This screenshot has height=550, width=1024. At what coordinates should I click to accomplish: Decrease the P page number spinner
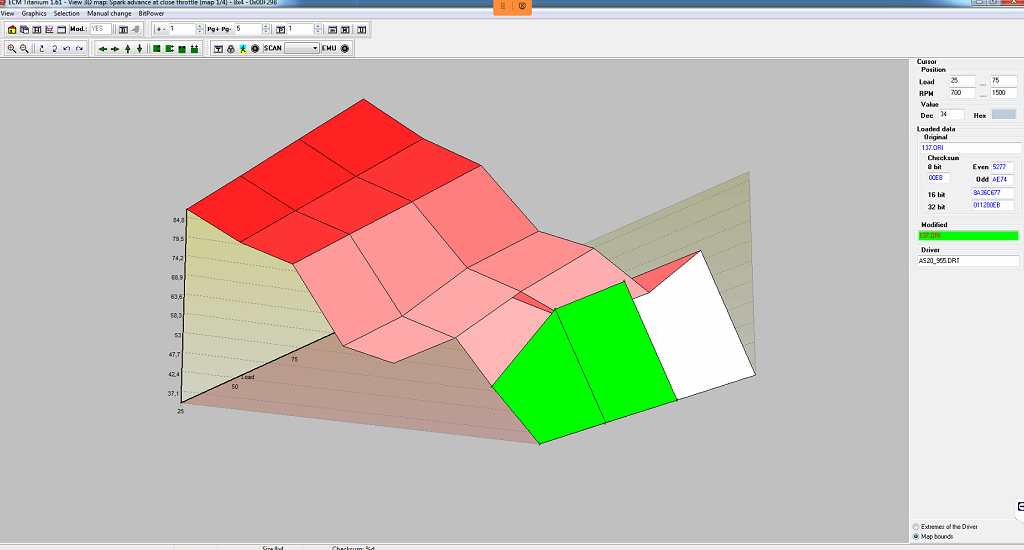318,31
